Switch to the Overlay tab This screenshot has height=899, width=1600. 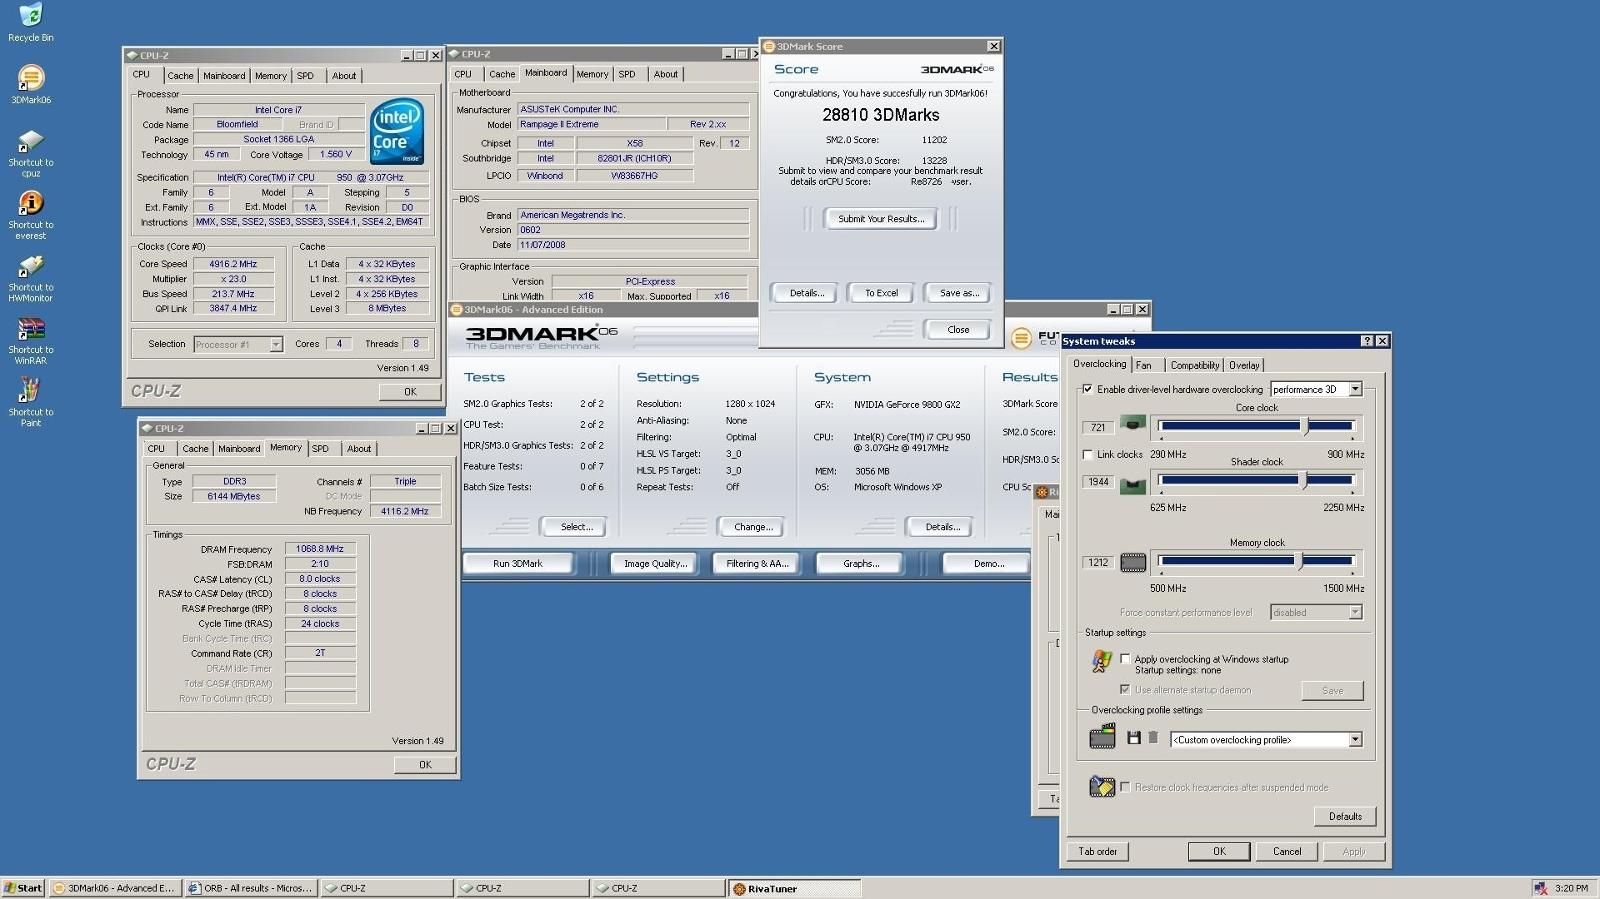1244,365
